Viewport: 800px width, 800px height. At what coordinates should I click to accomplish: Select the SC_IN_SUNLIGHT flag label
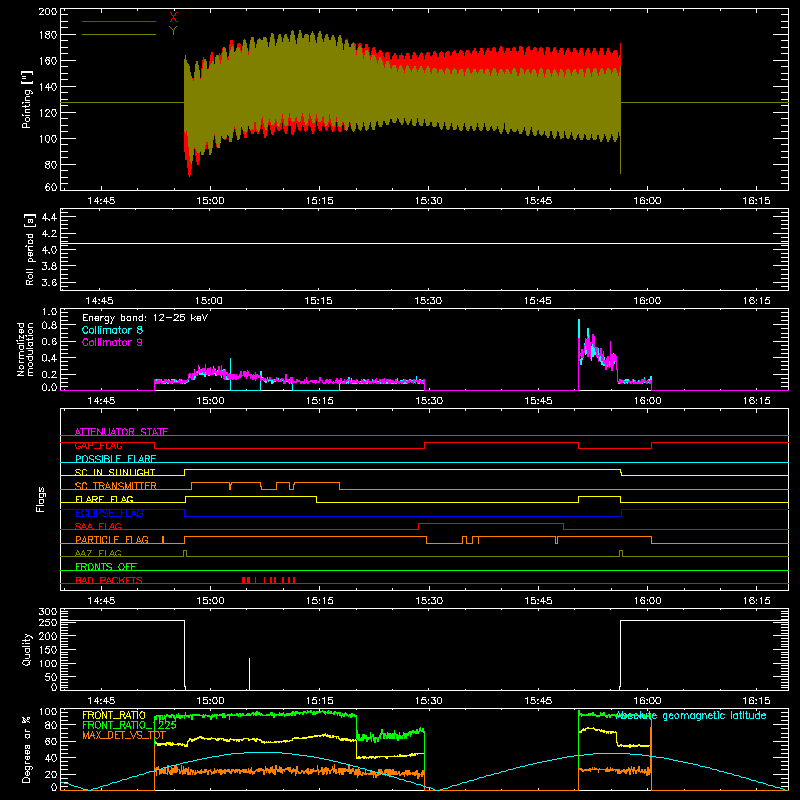click(x=115, y=472)
